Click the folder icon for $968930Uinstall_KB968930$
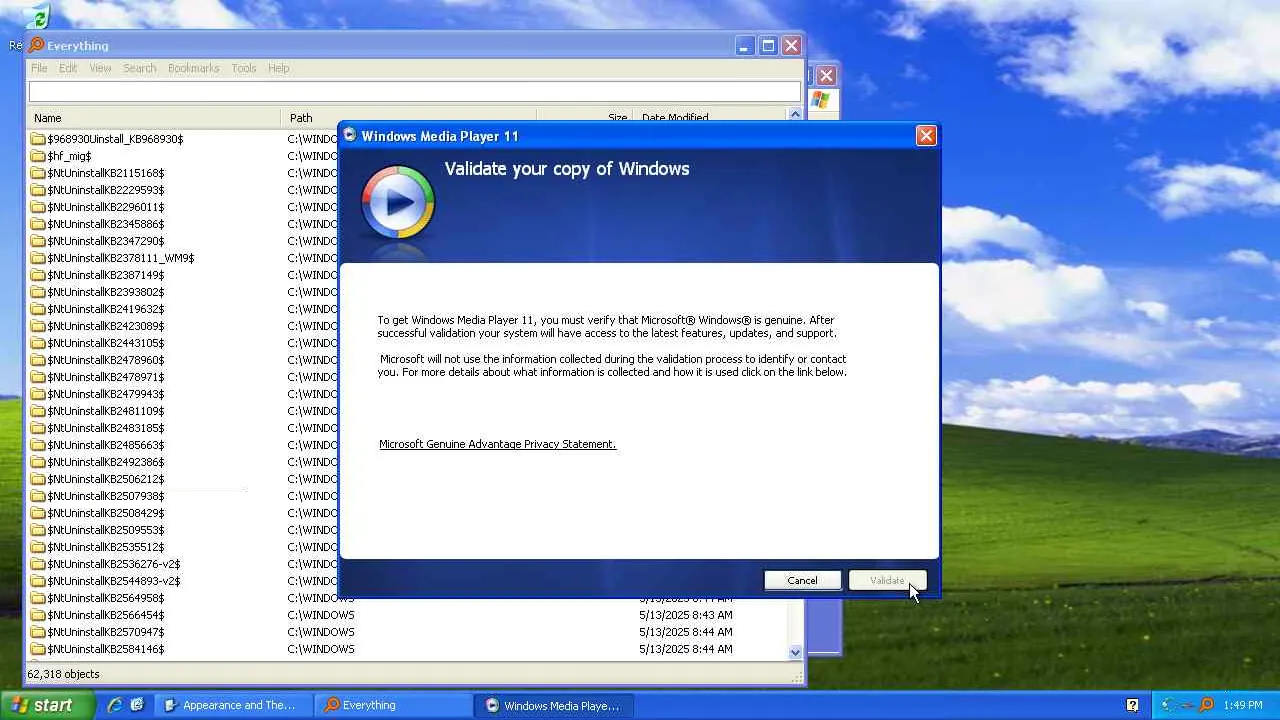This screenshot has height=720, width=1280. coord(38,139)
